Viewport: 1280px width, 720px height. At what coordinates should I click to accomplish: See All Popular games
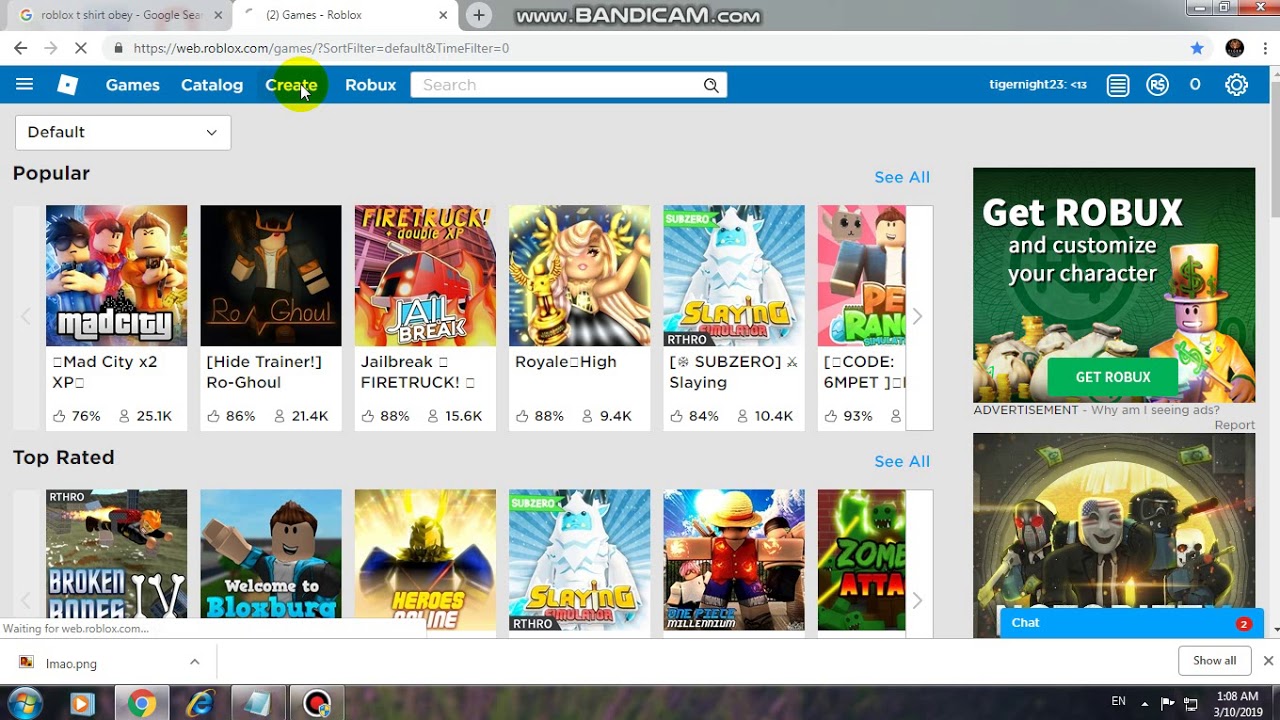click(x=902, y=177)
